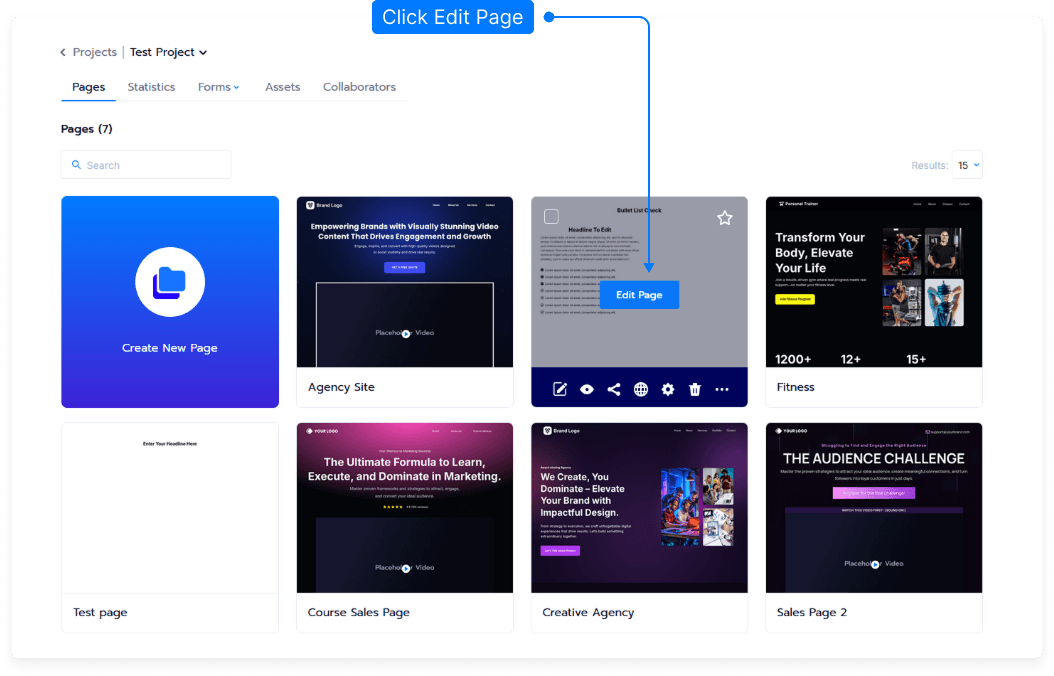Image resolution: width=1054 pixels, height=676 pixels.
Task: Click the blue Edit Page button
Action: (x=639, y=295)
